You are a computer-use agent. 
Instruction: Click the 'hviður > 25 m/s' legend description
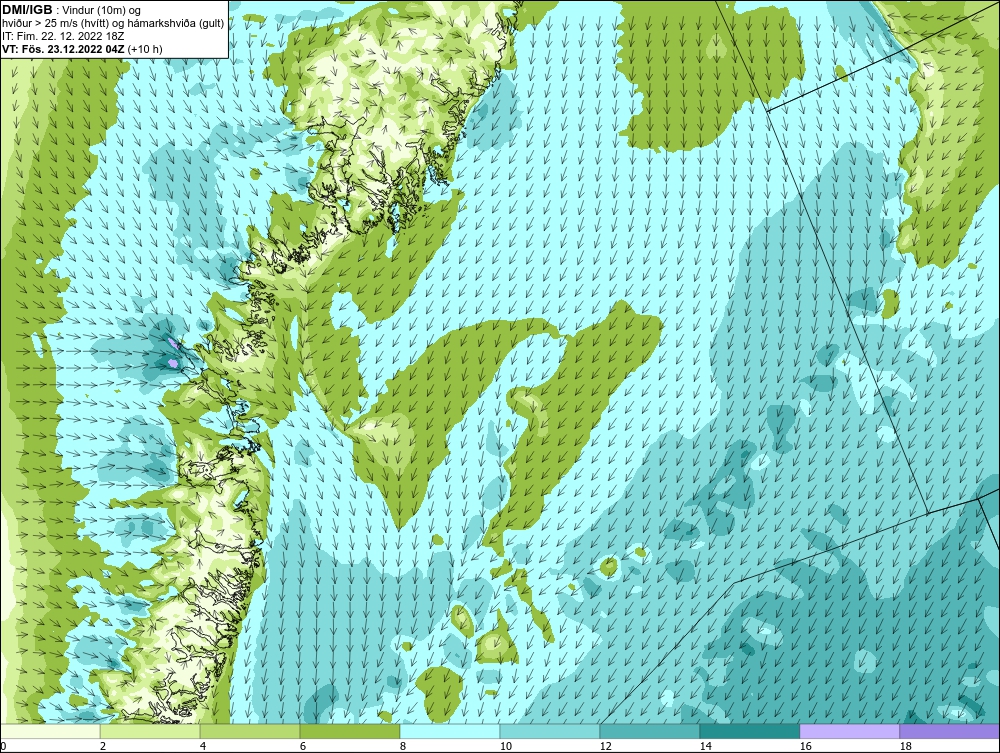coord(113,24)
